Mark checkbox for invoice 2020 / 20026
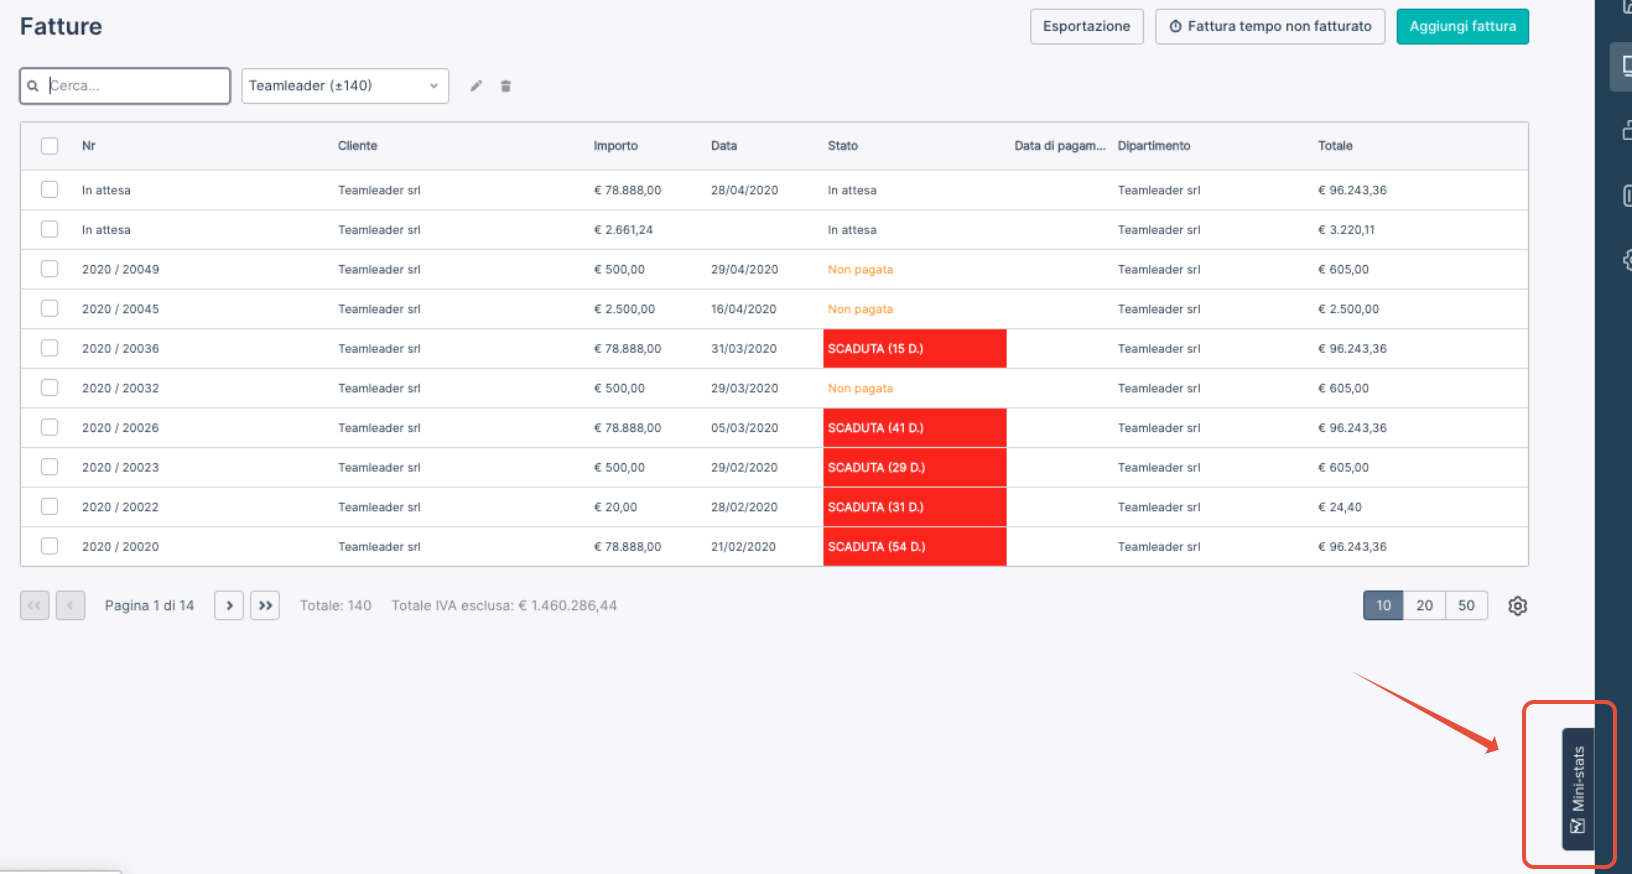The width and height of the screenshot is (1632, 874). [x=49, y=427]
